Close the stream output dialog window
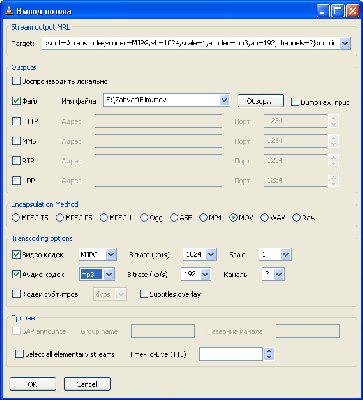The height and width of the screenshot is (400, 363). point(352,11)
